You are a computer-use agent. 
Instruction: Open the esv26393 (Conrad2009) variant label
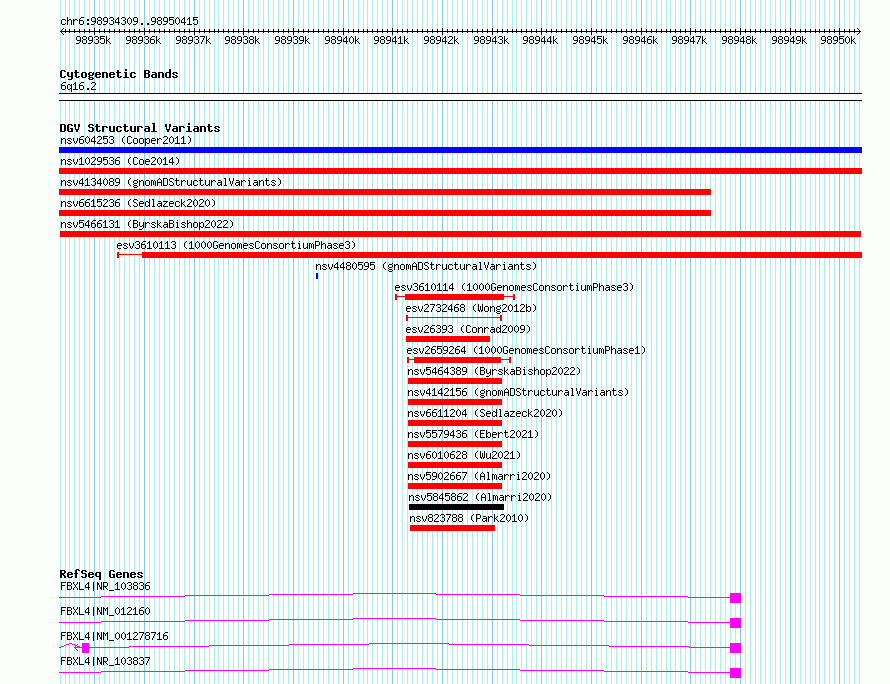[x=468, y=329]
